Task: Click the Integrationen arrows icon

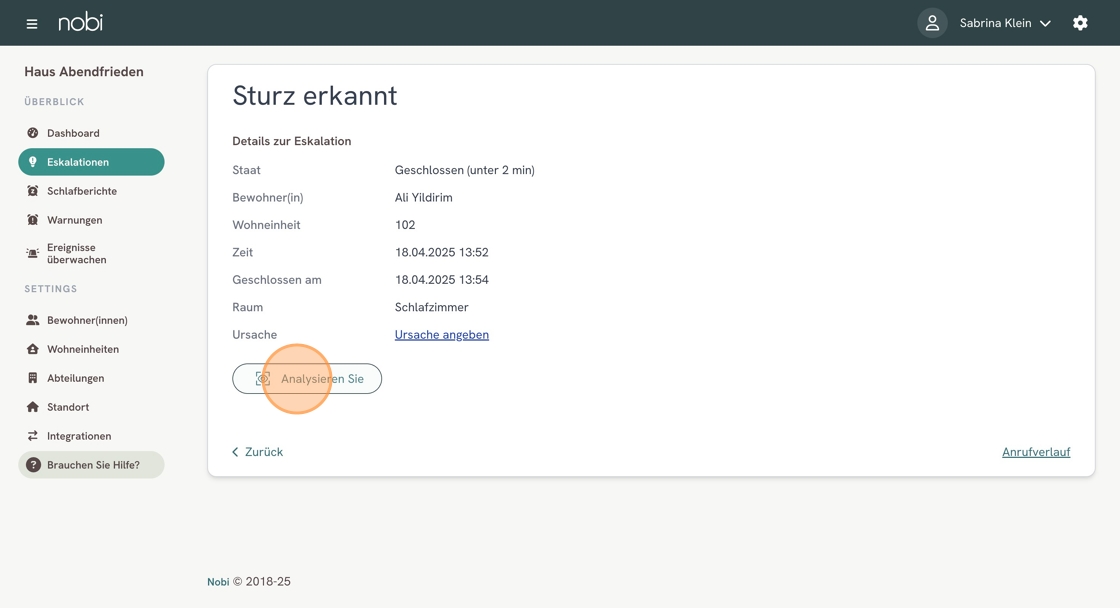Action: pos(33,436)
